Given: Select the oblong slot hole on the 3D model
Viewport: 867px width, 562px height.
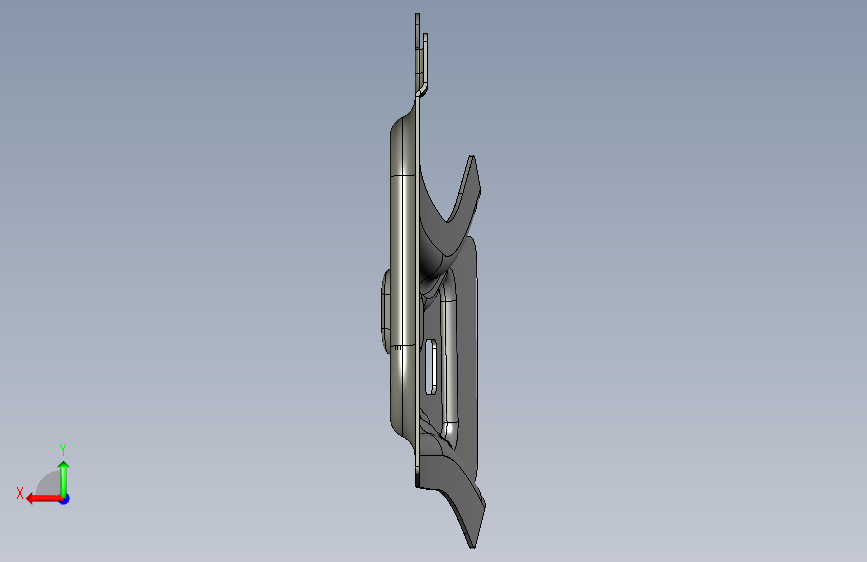Looking at the screenshot, I should click(430, 367).
